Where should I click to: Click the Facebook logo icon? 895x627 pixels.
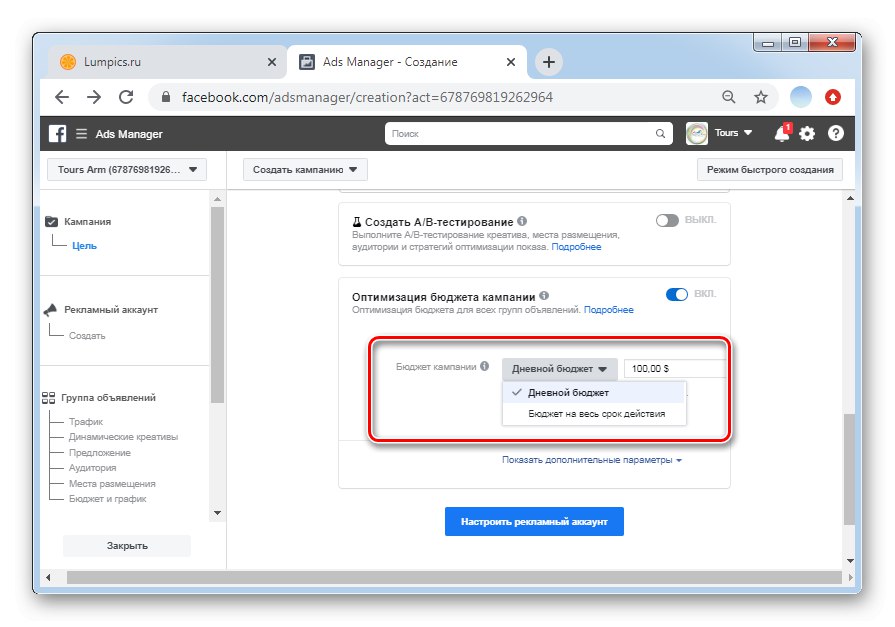point(57,134)
